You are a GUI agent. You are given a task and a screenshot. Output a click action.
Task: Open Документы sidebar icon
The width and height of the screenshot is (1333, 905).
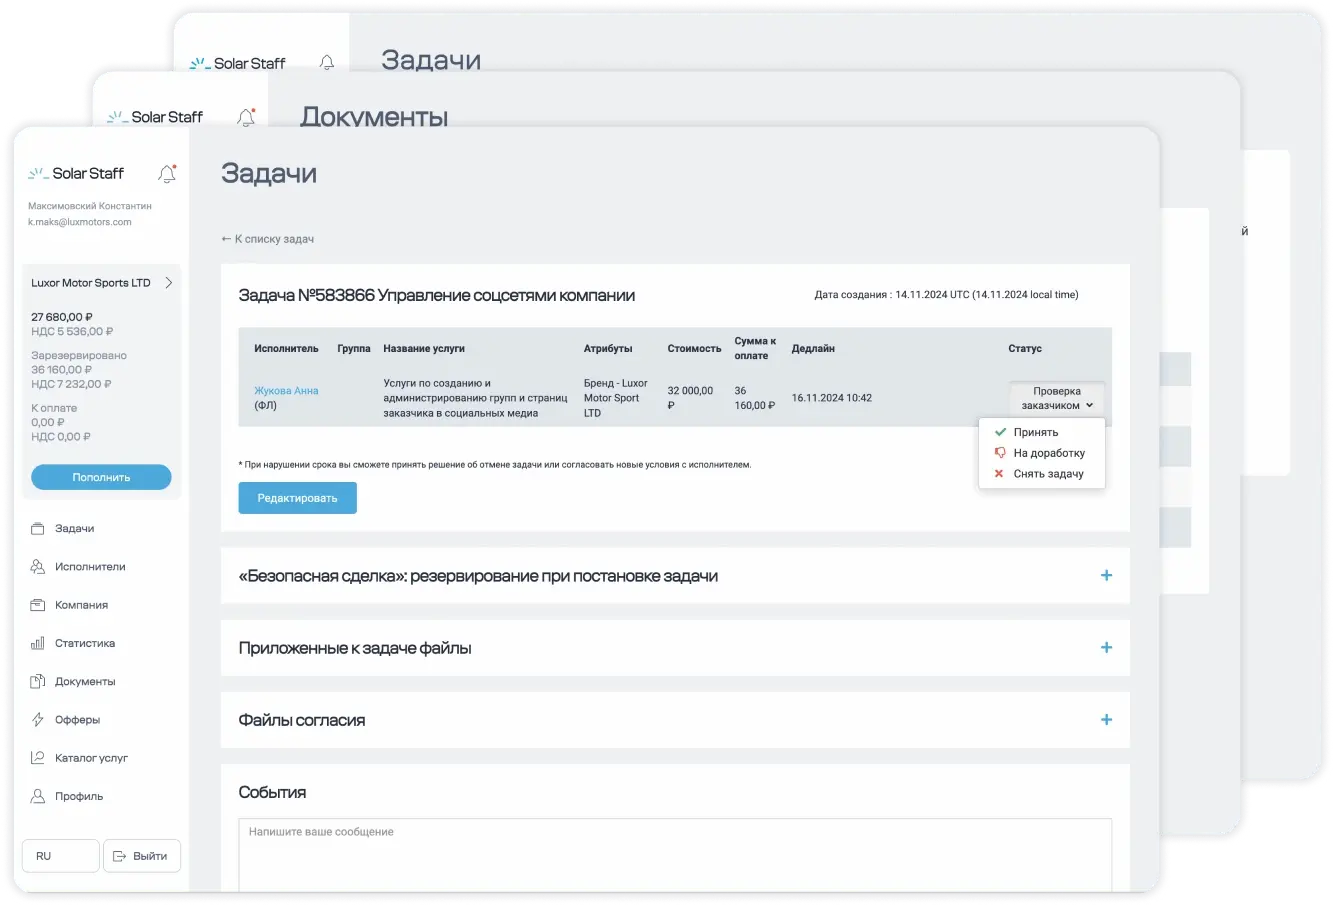(x=38, y=682)
